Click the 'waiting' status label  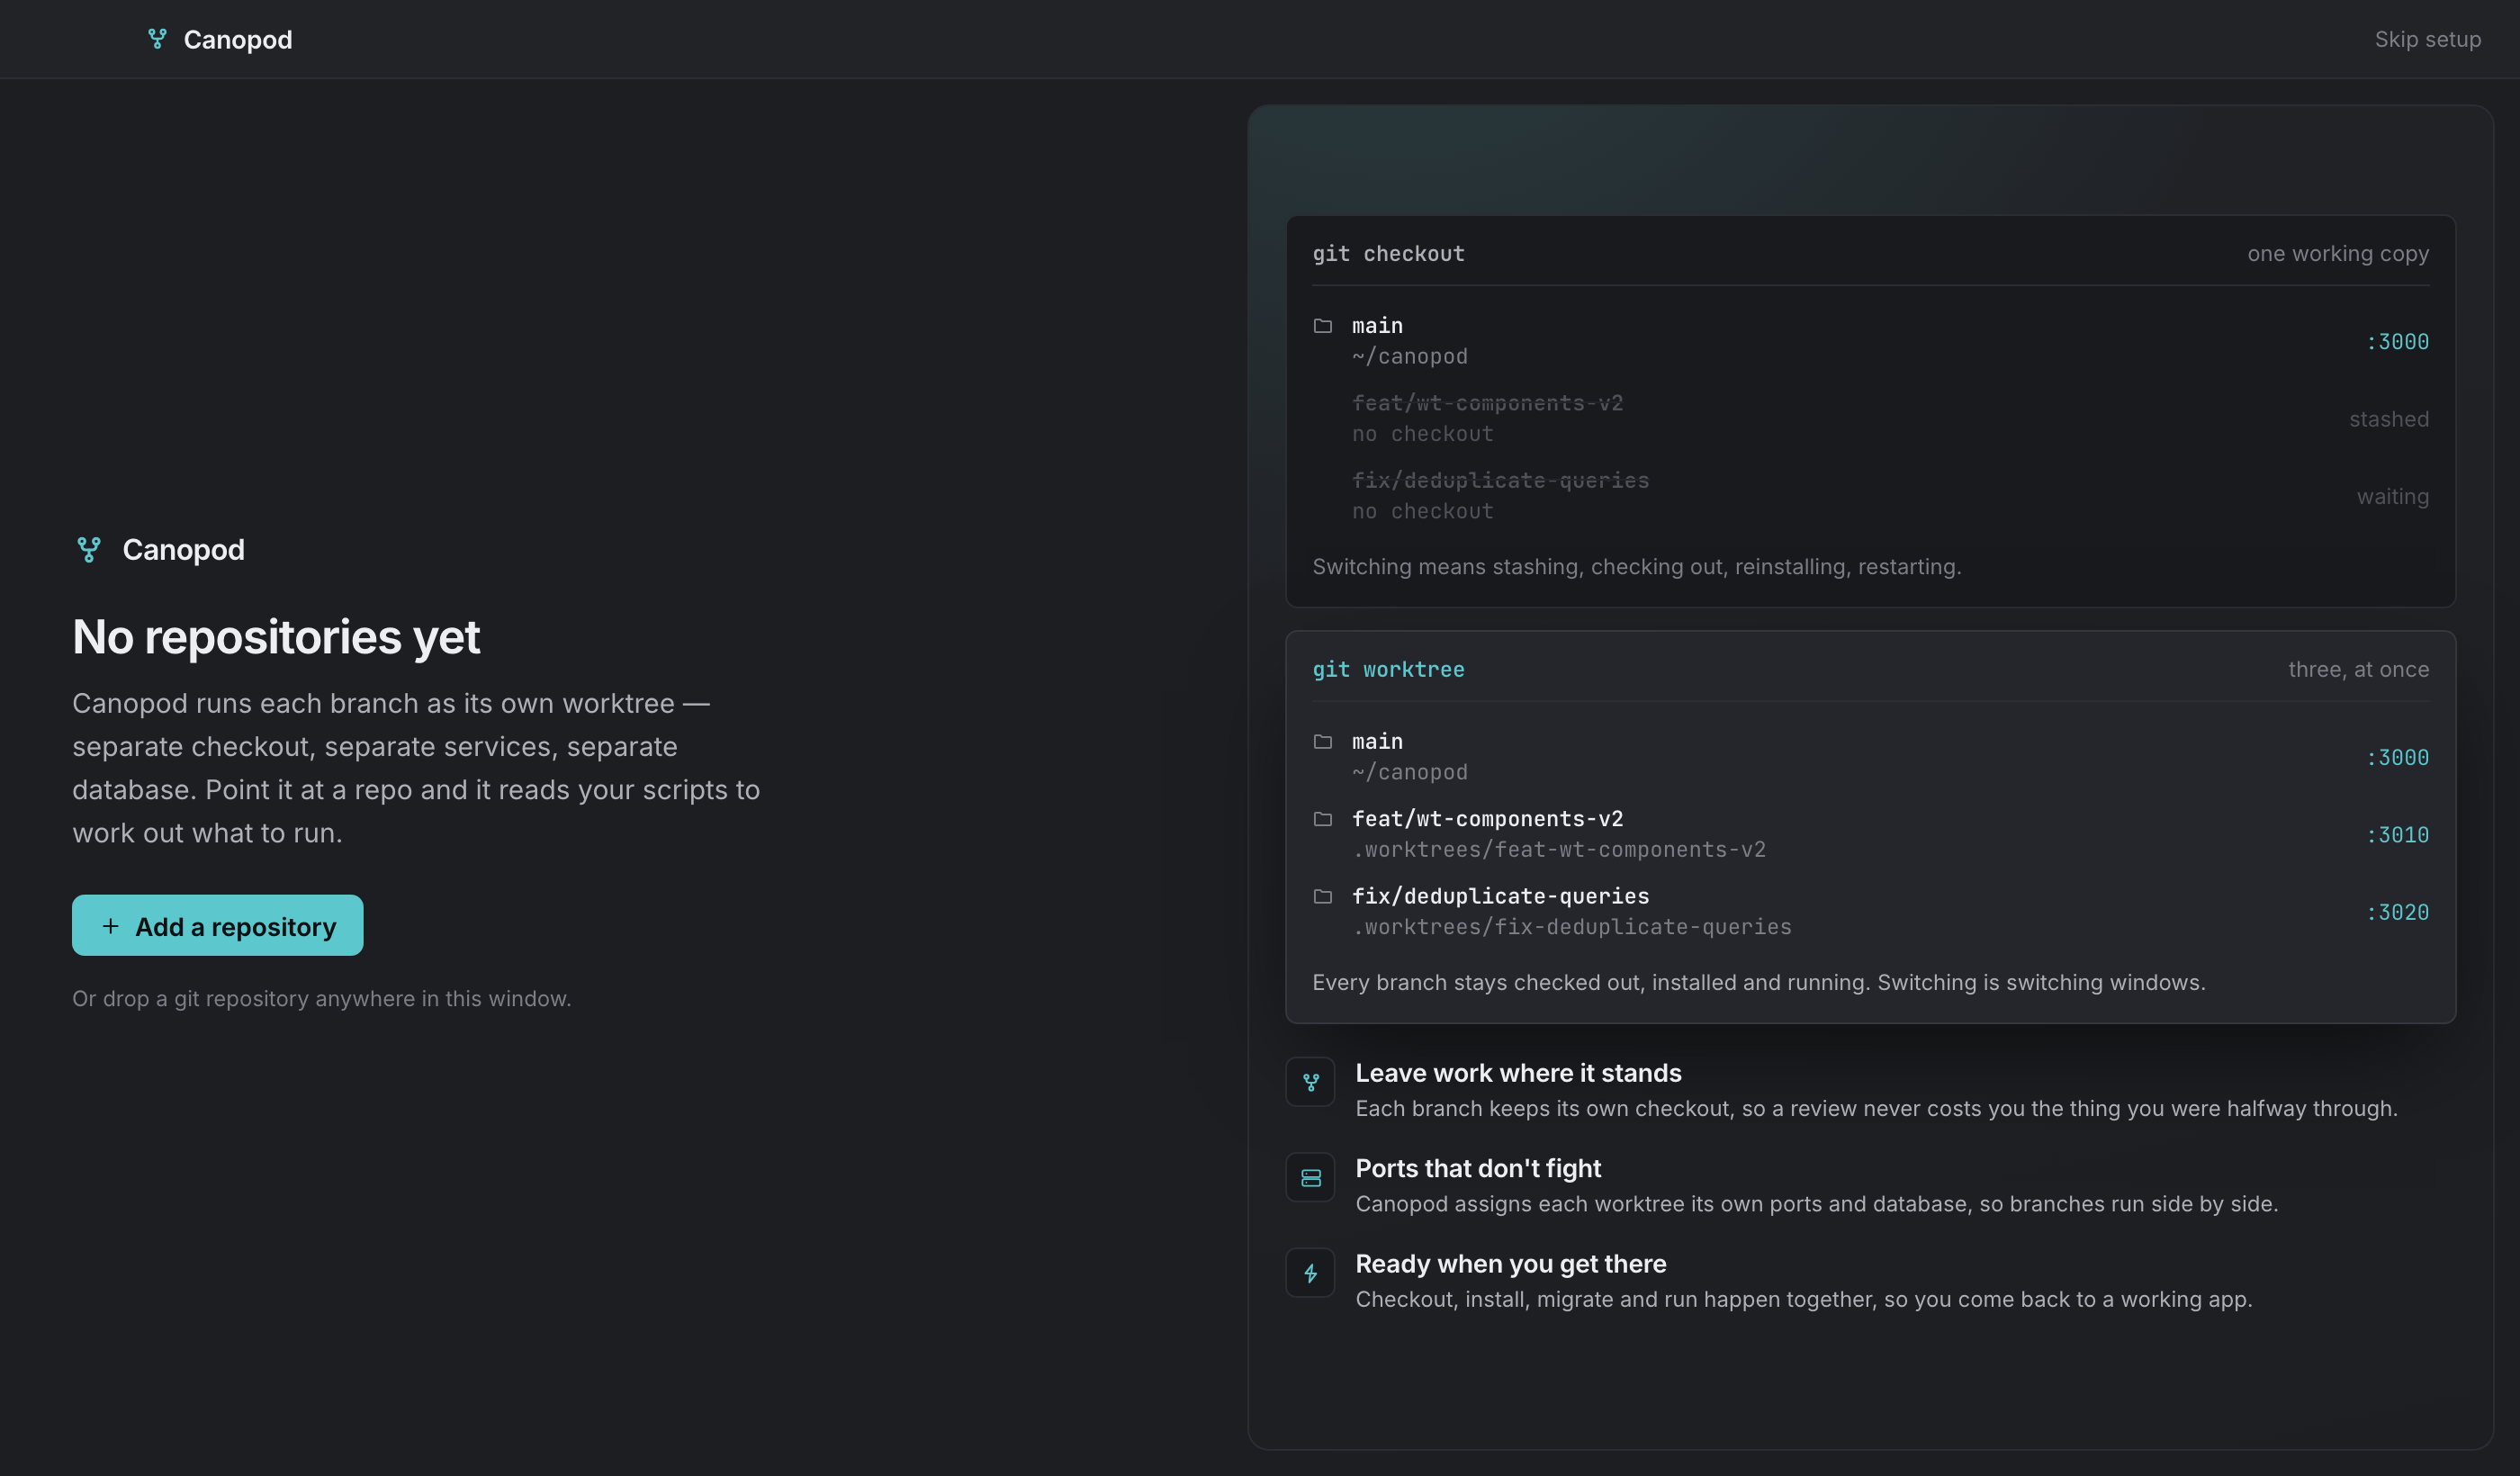[x=2392, y=497]
